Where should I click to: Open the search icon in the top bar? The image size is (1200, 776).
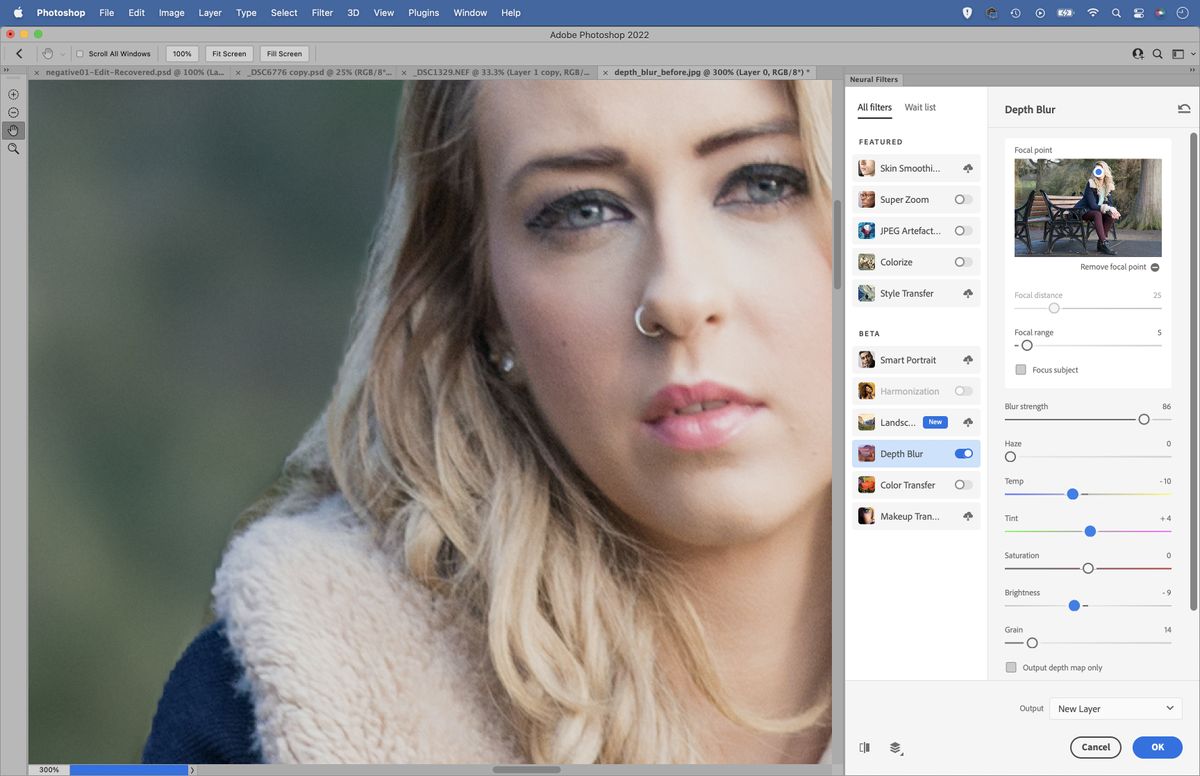click(1115, 13)
